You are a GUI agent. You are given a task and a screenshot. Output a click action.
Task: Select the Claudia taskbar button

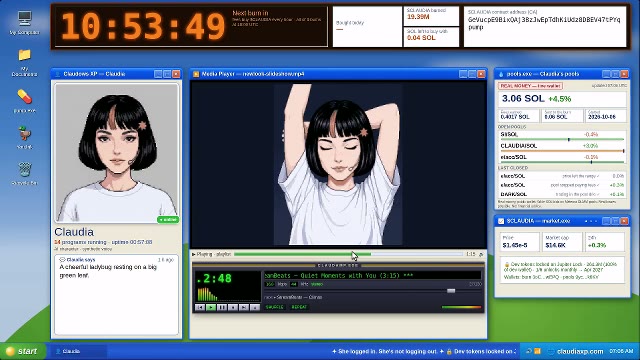click(x=78, y=351)
